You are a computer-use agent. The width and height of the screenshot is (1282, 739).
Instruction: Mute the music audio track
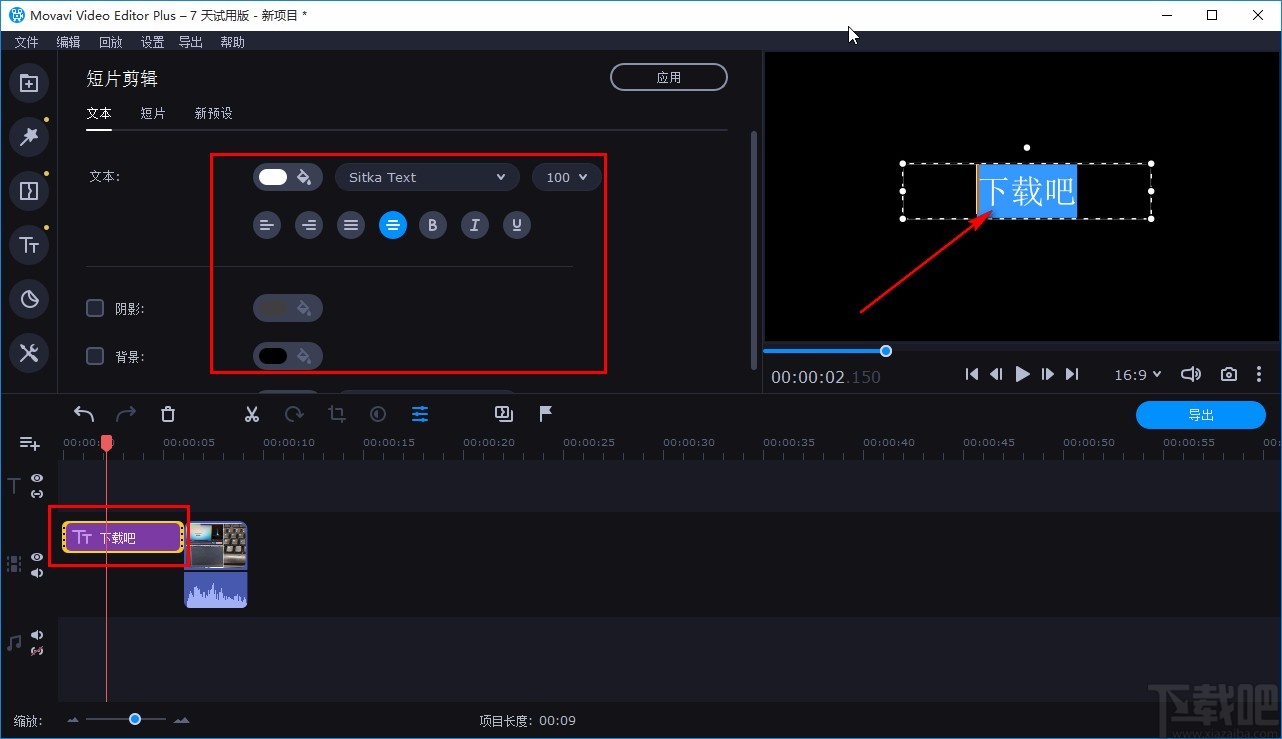[x=37, y=635]
